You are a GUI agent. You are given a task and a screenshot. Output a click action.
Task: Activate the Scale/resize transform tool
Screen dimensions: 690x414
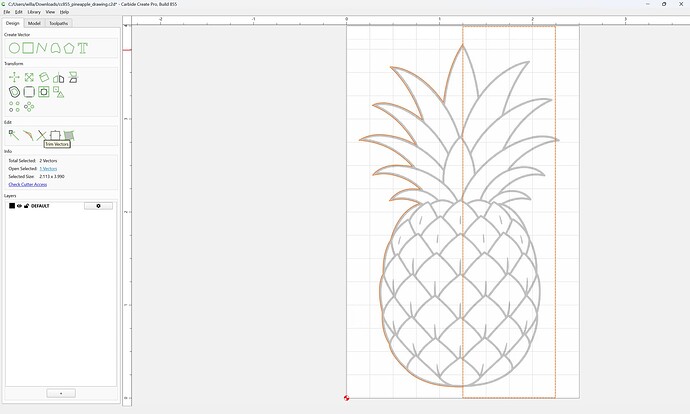coord(29,77)
